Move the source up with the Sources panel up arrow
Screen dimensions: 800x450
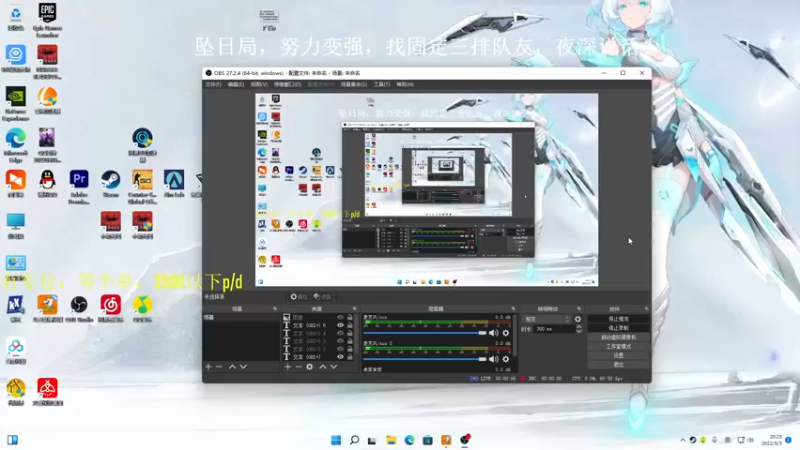pyautogui.click(x=322, y=367)
